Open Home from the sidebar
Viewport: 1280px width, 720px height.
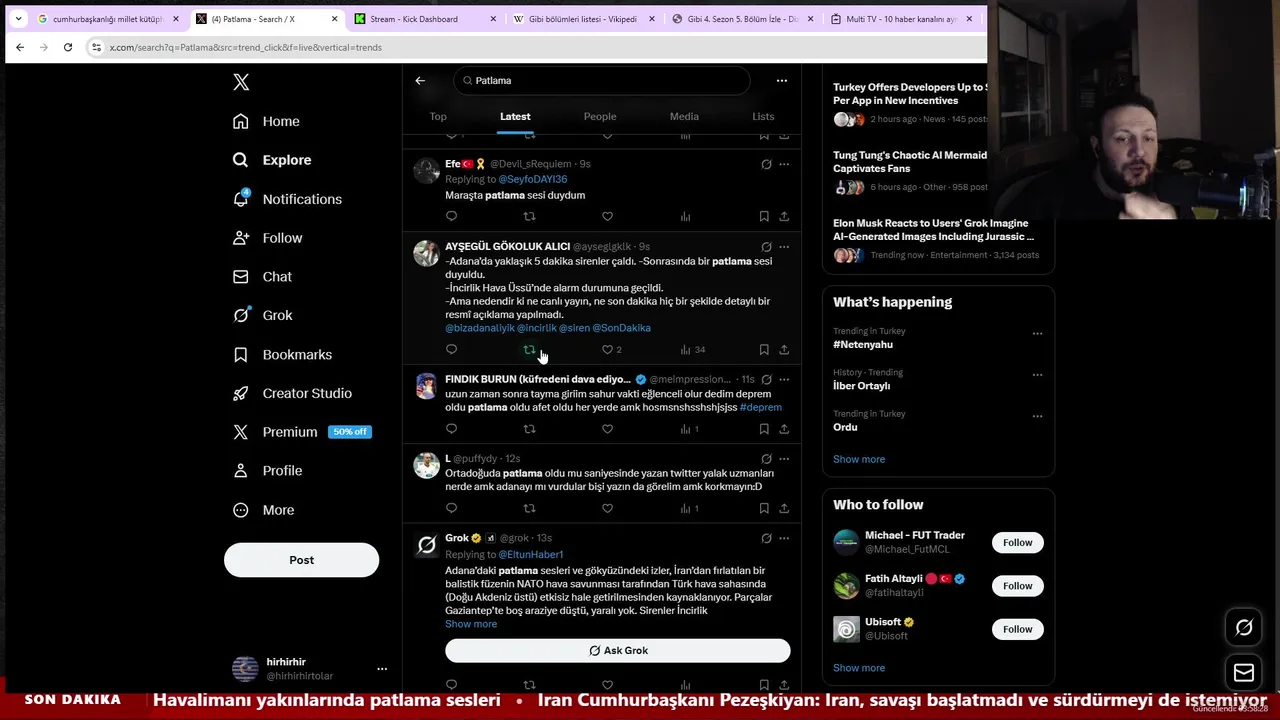266,121
